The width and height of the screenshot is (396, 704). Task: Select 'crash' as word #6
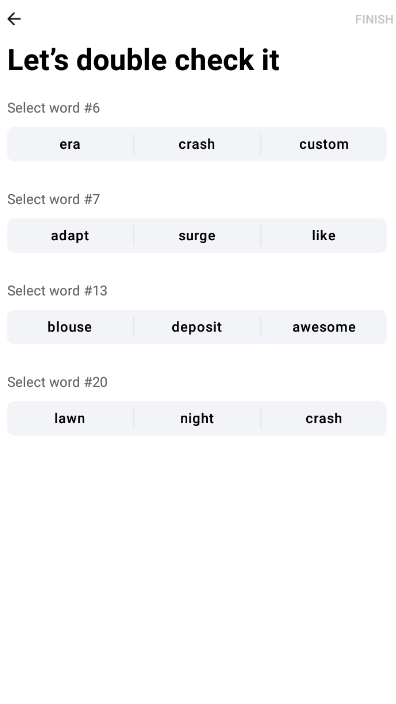coord(197,144)
